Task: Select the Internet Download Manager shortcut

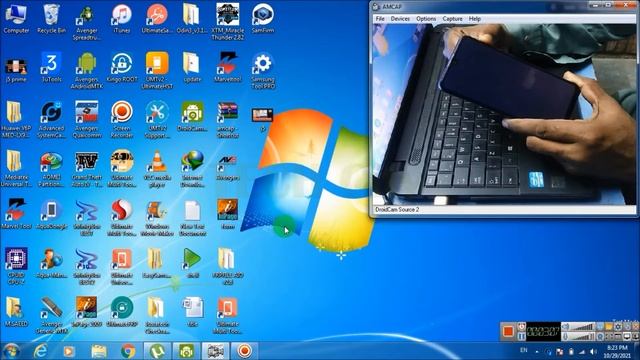Action: pyautogui.click(x=192, y=169)
